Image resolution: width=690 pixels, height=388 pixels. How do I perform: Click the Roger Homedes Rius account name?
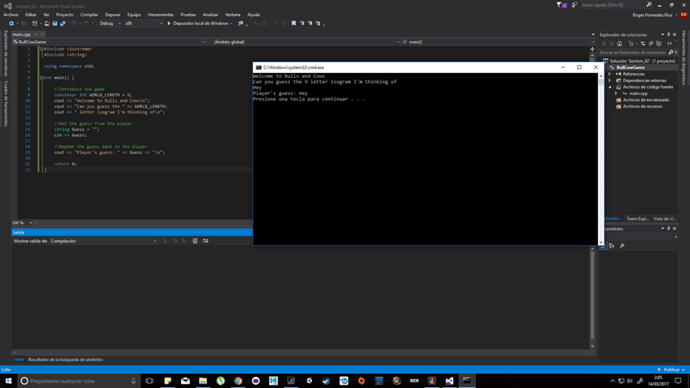tap(652, 15)
